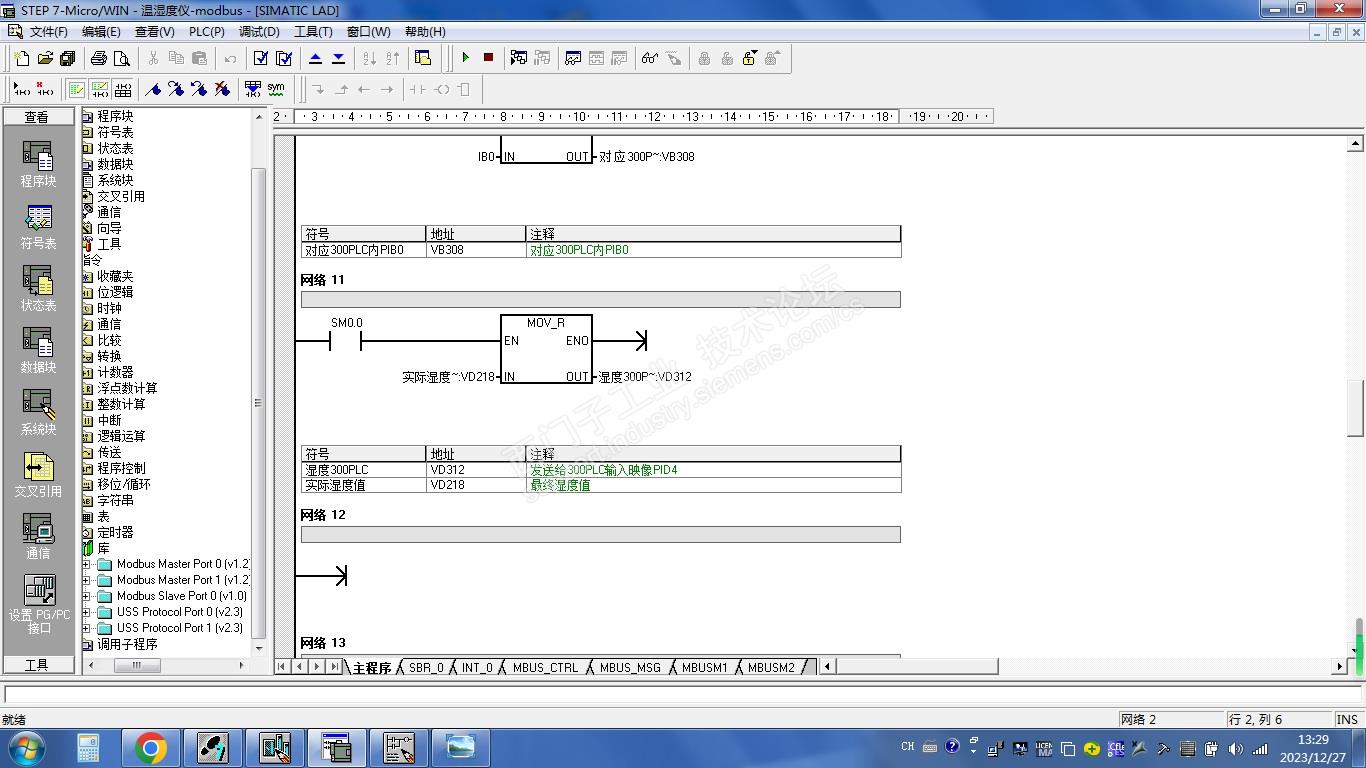Create a new project with the New icon

(x=22, y=58)
